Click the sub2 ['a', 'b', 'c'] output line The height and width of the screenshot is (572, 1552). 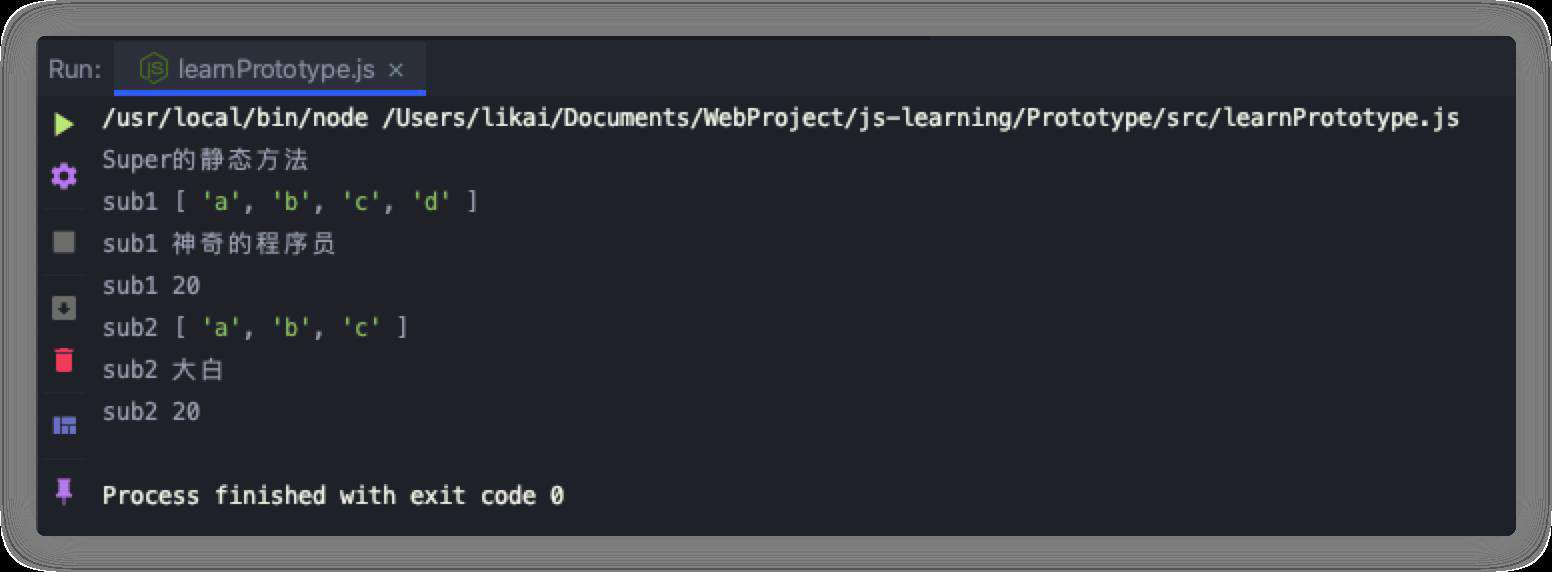[x=255, y=328]
